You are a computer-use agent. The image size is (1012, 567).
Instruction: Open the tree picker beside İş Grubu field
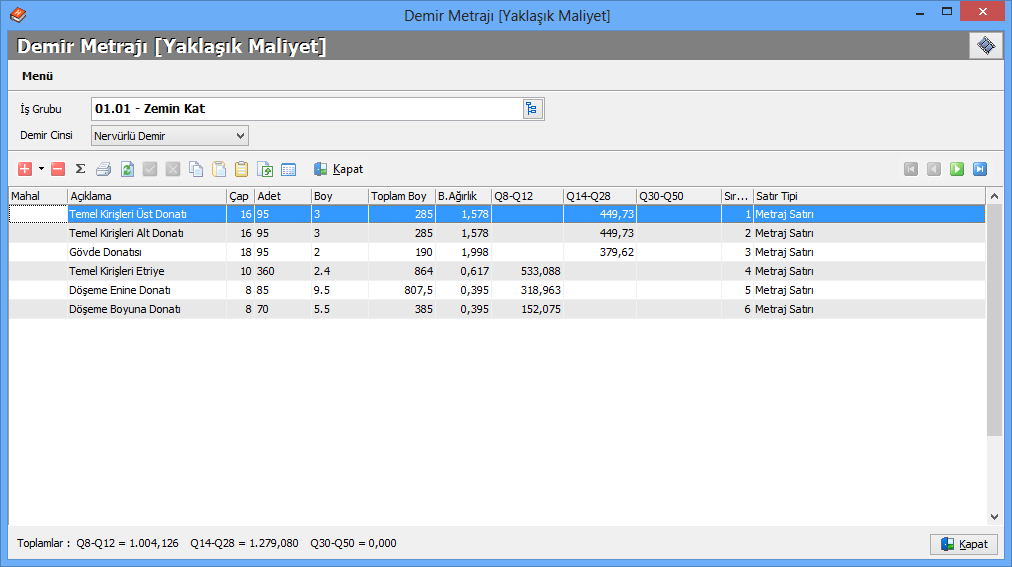(x=531, y=109)
